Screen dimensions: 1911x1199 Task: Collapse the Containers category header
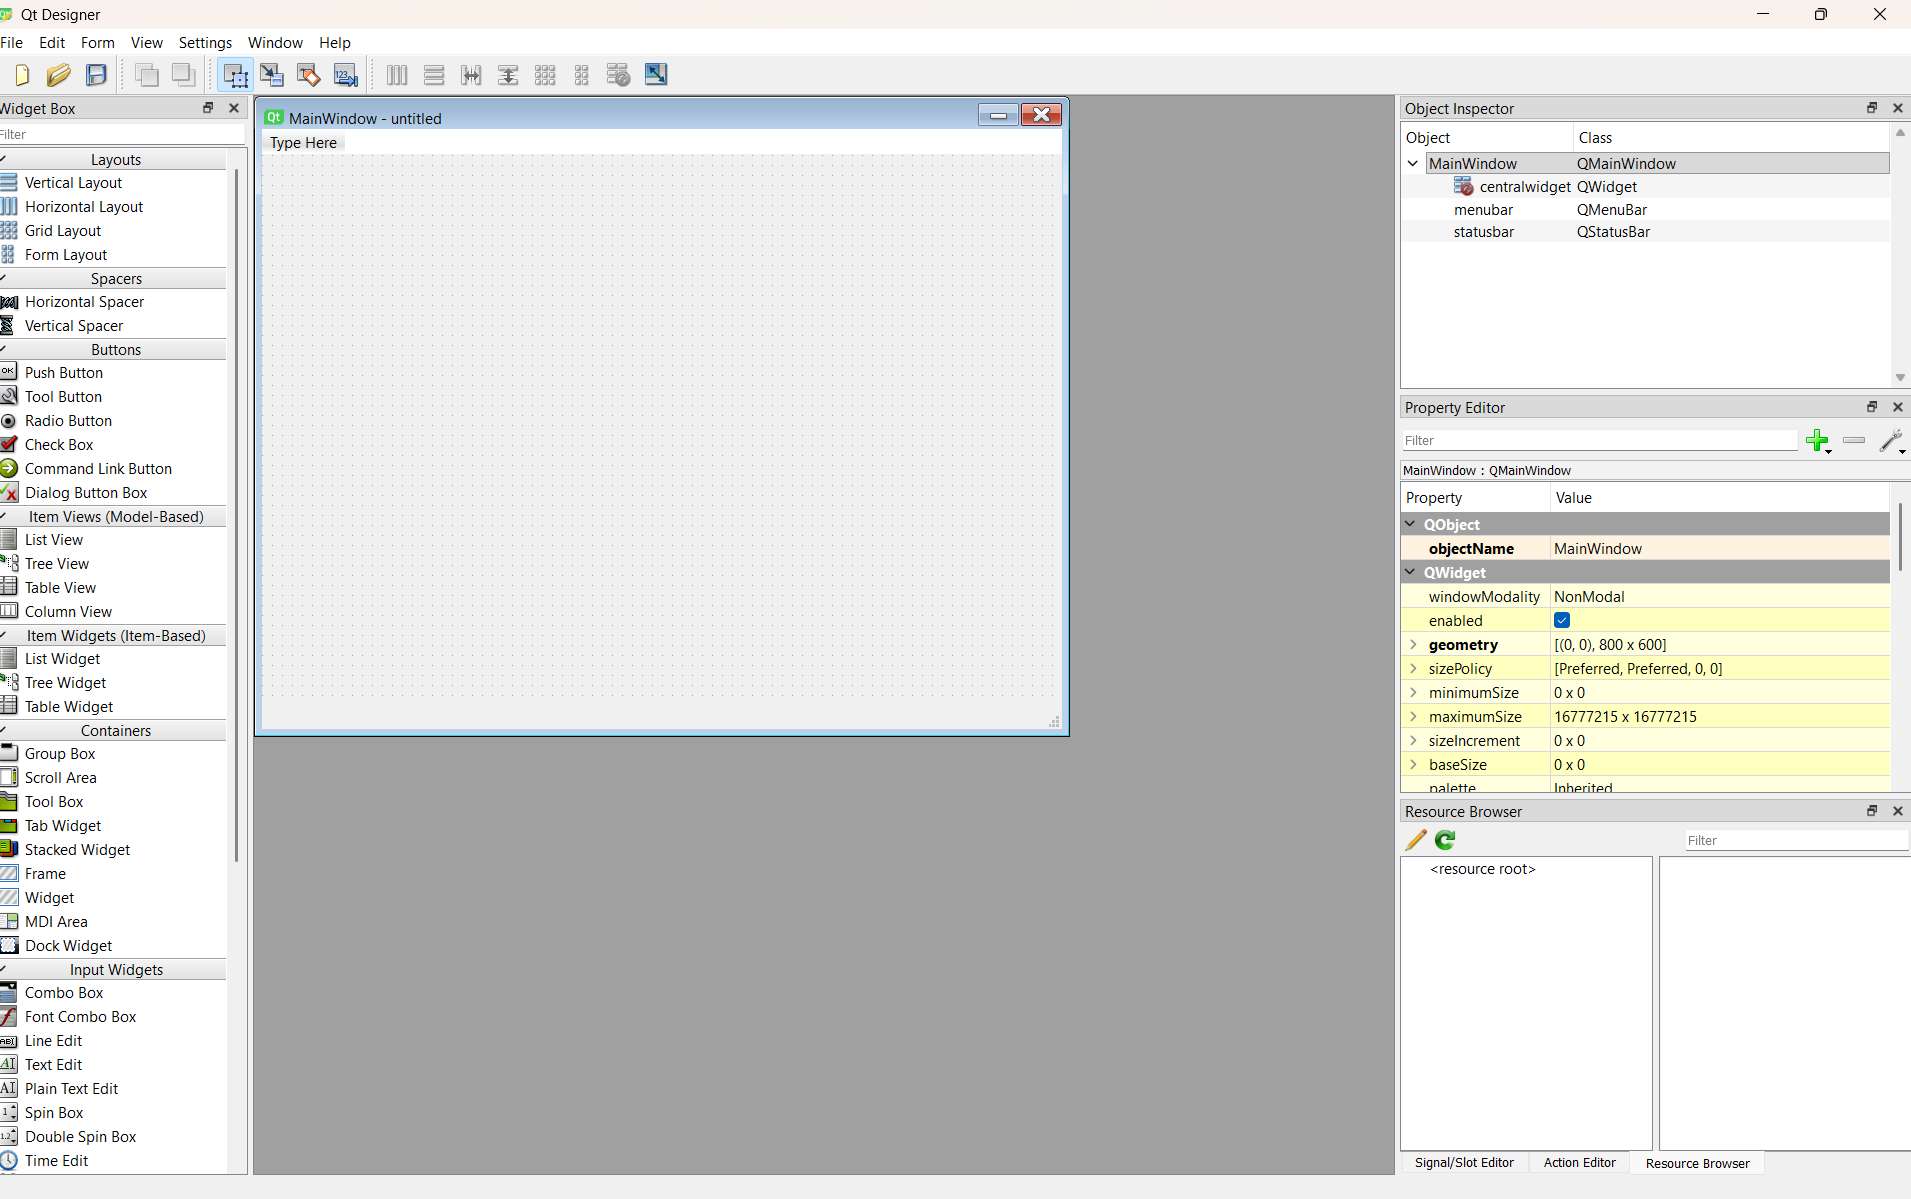[113, 731]
